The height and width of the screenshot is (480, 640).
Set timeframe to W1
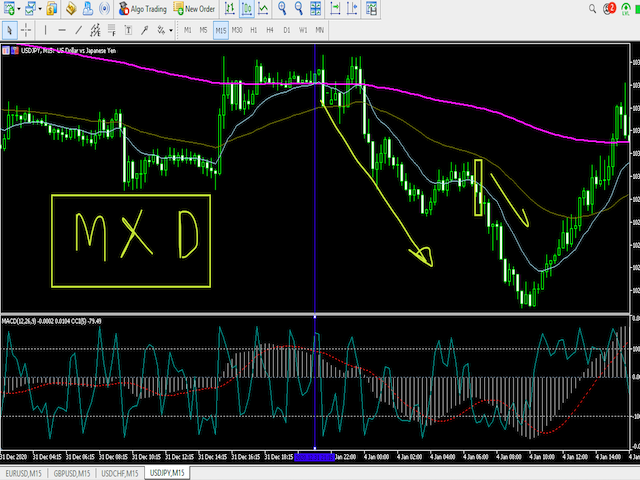(x=303, y=30)
